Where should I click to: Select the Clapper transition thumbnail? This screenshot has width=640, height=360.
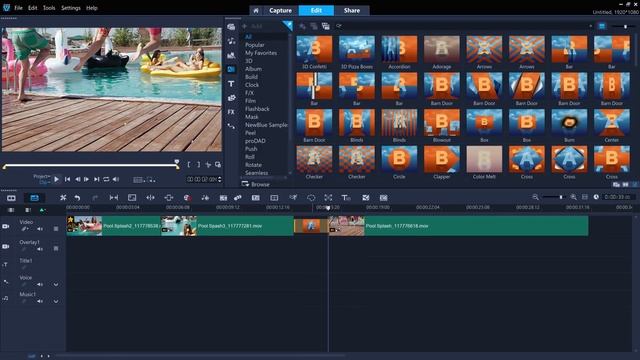point(442,159)
